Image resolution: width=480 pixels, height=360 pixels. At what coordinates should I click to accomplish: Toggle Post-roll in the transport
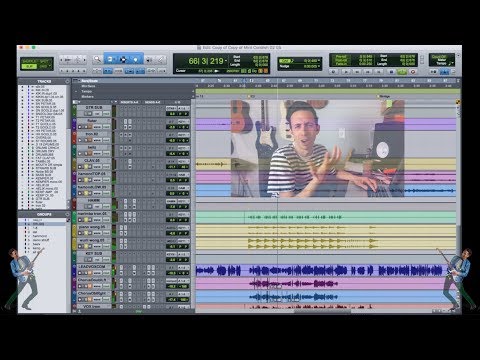tap(341, 60)
